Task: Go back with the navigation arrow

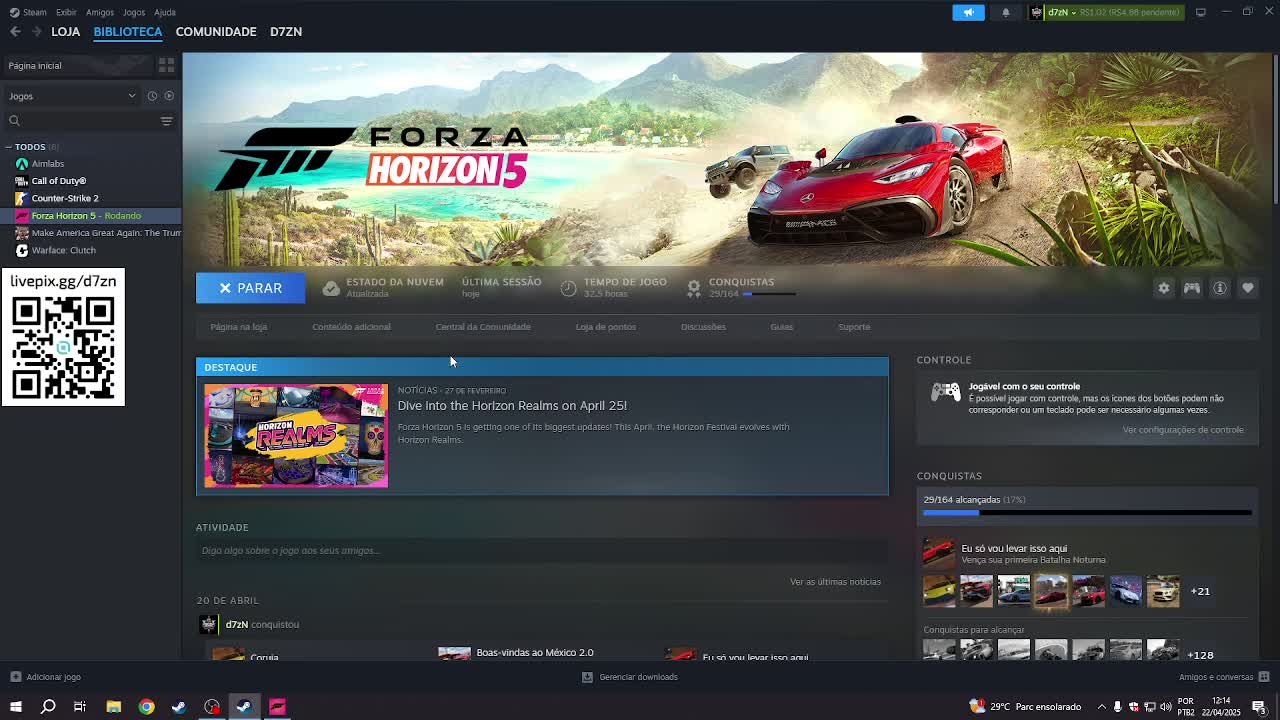Action: coord(15,32)
